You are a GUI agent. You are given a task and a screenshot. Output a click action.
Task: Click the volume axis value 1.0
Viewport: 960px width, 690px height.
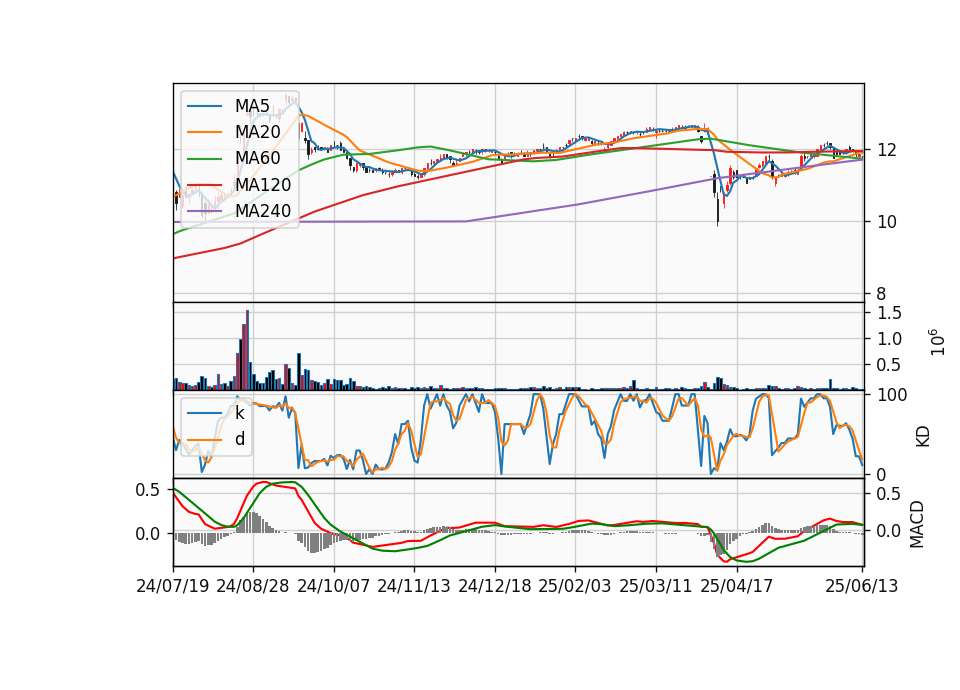click(x=889, y=339)
